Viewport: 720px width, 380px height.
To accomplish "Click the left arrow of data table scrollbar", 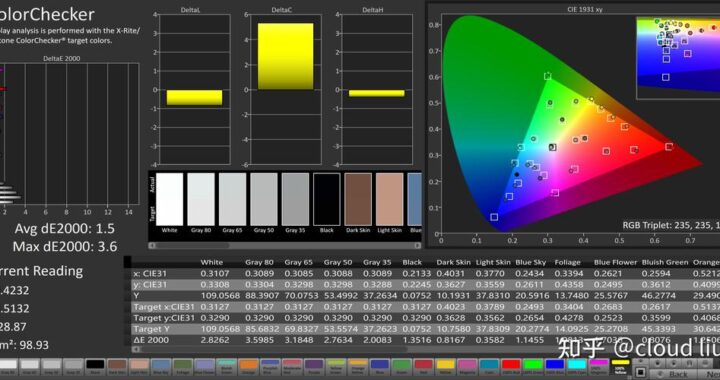I will tap(135, 350).
